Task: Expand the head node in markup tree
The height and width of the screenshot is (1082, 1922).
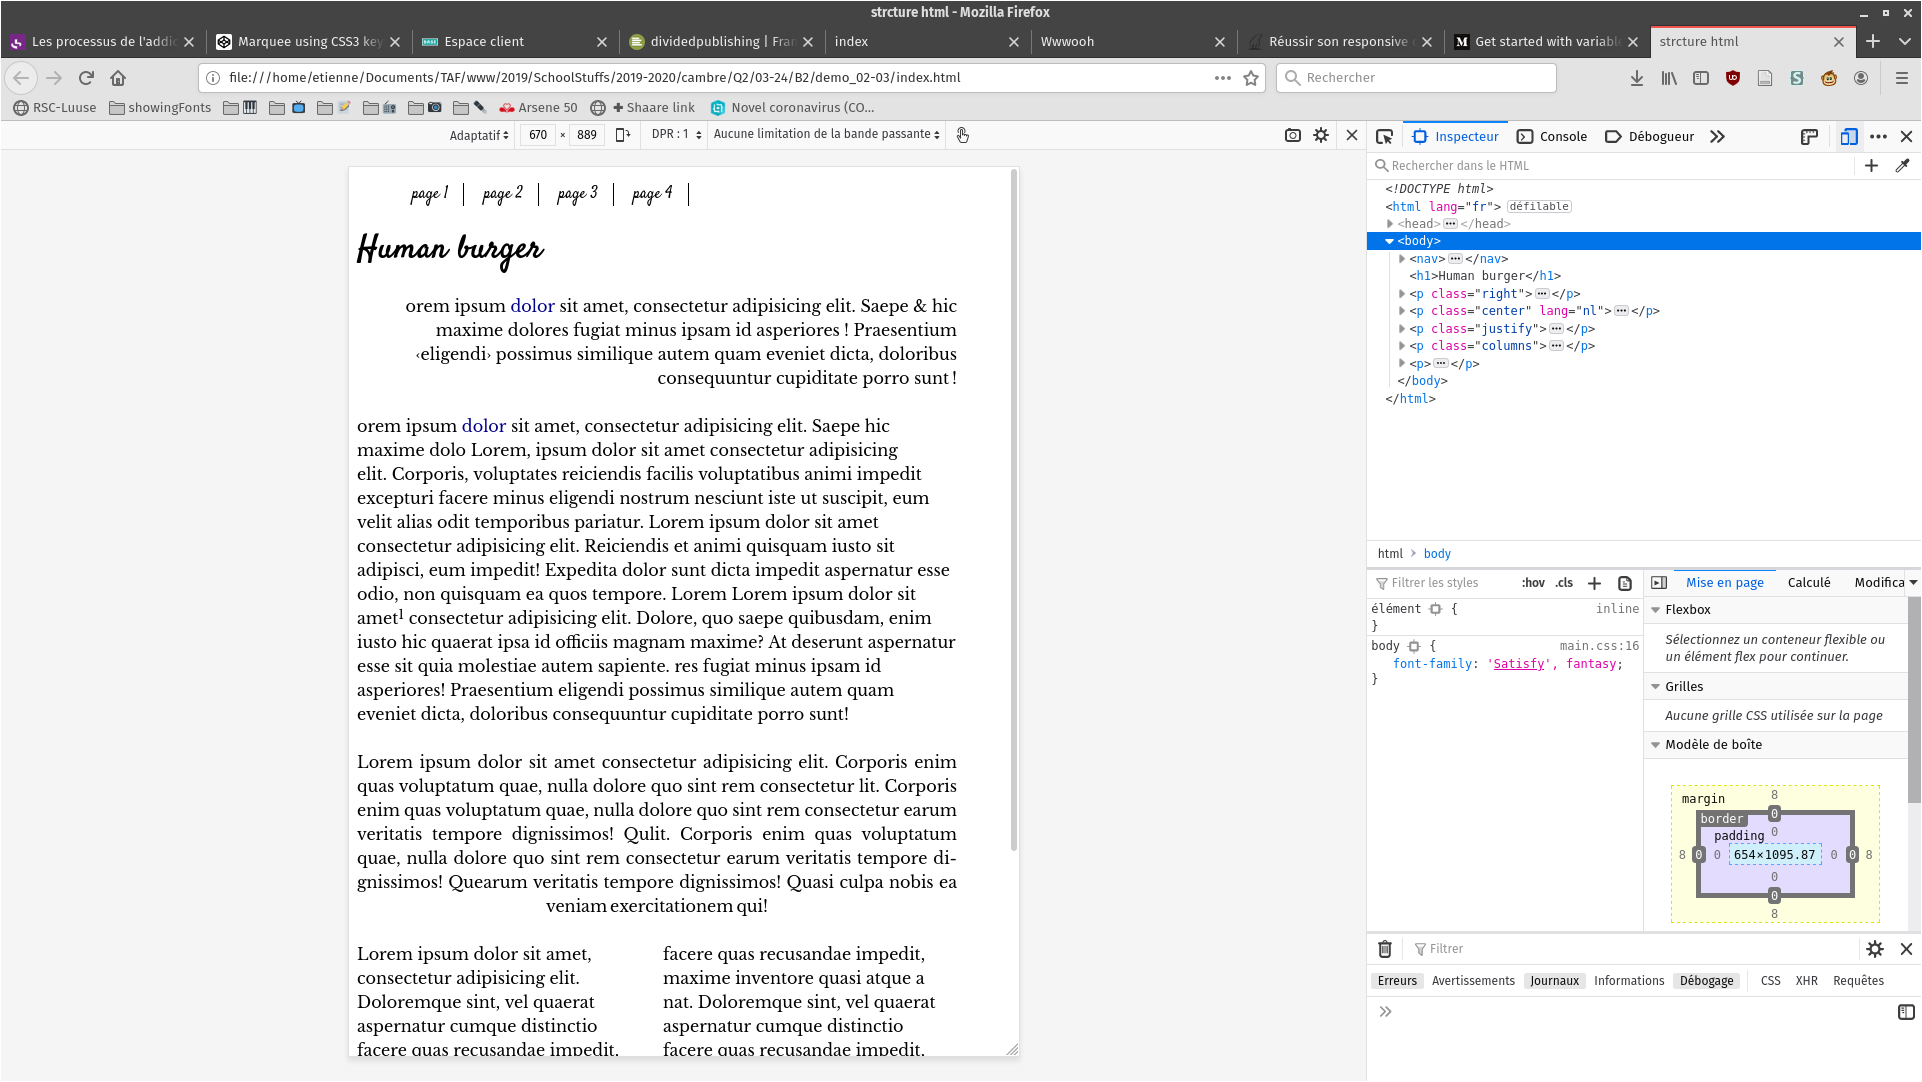Action: pyautogui.click(x=1390, y=224)
